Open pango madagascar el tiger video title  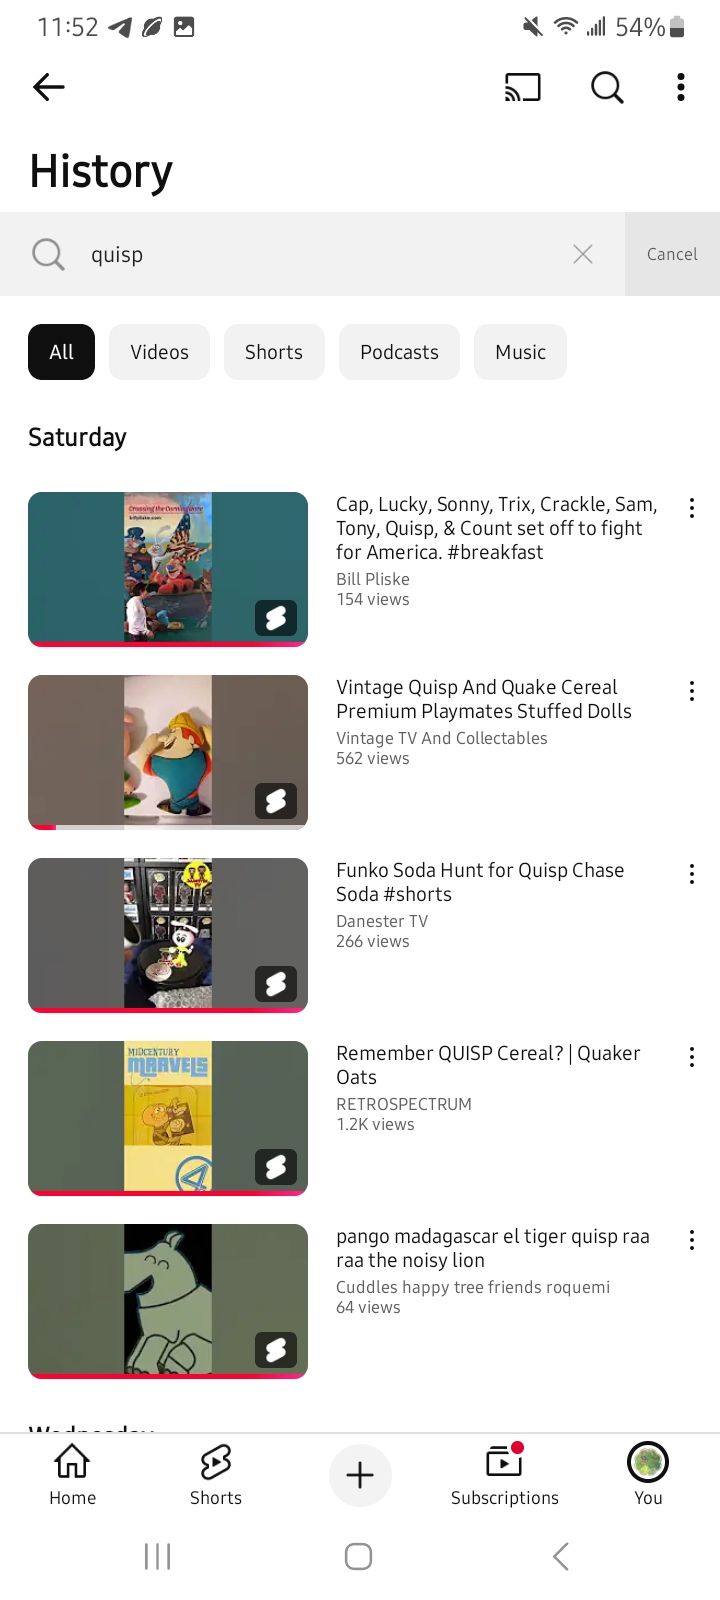pyautogui.click(x=493, y=1248)
